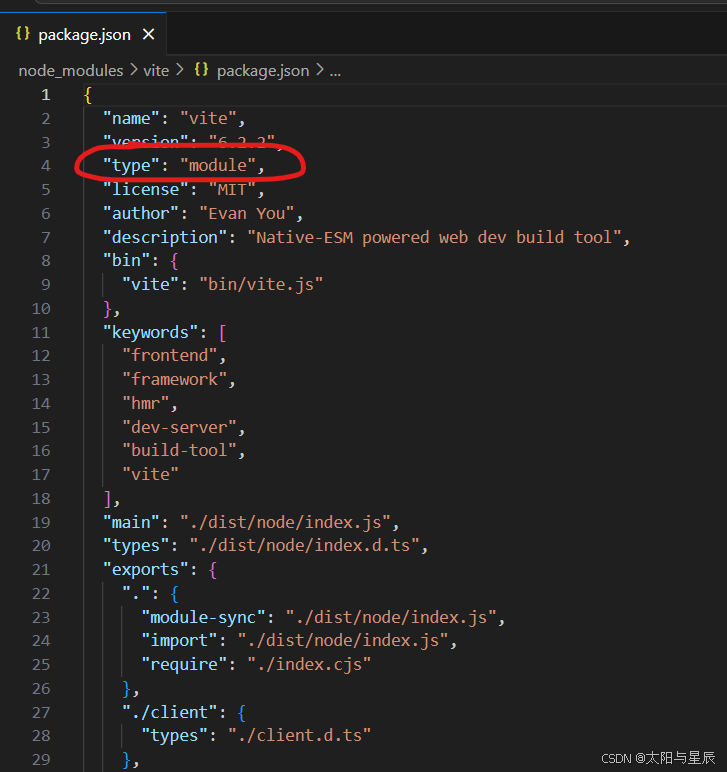Viewport: 727px width, 772px height.
Task: Click the "framework" keyword string
Action: 175,380
